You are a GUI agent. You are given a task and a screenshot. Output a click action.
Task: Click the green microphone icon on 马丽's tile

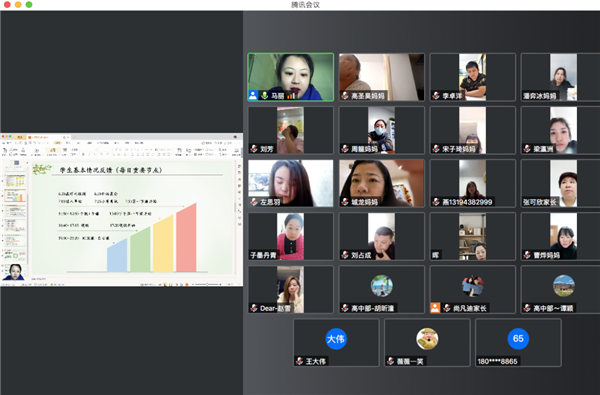pyautogui.click(x=264, y=95)
